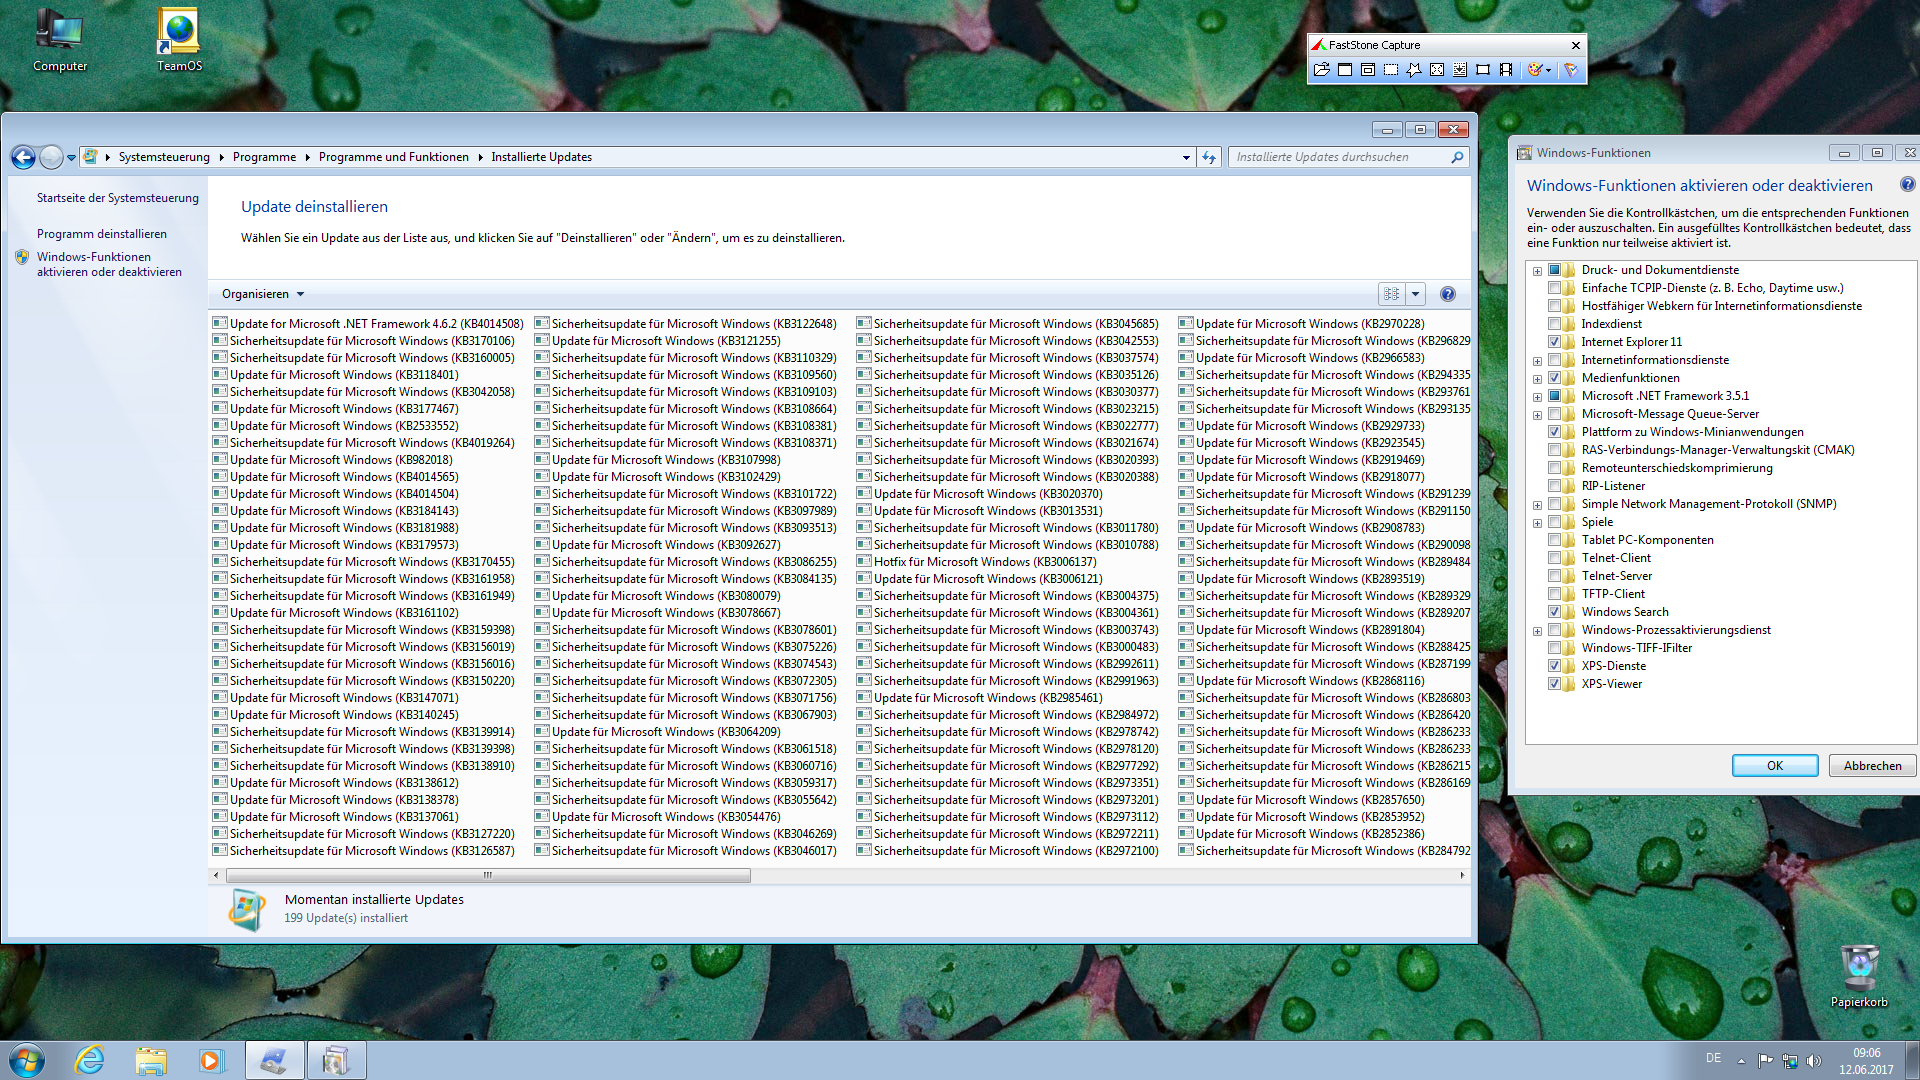
Task: Uncheck XPS-Viewer feature checkbox
Action: (x=1554, y=684)
